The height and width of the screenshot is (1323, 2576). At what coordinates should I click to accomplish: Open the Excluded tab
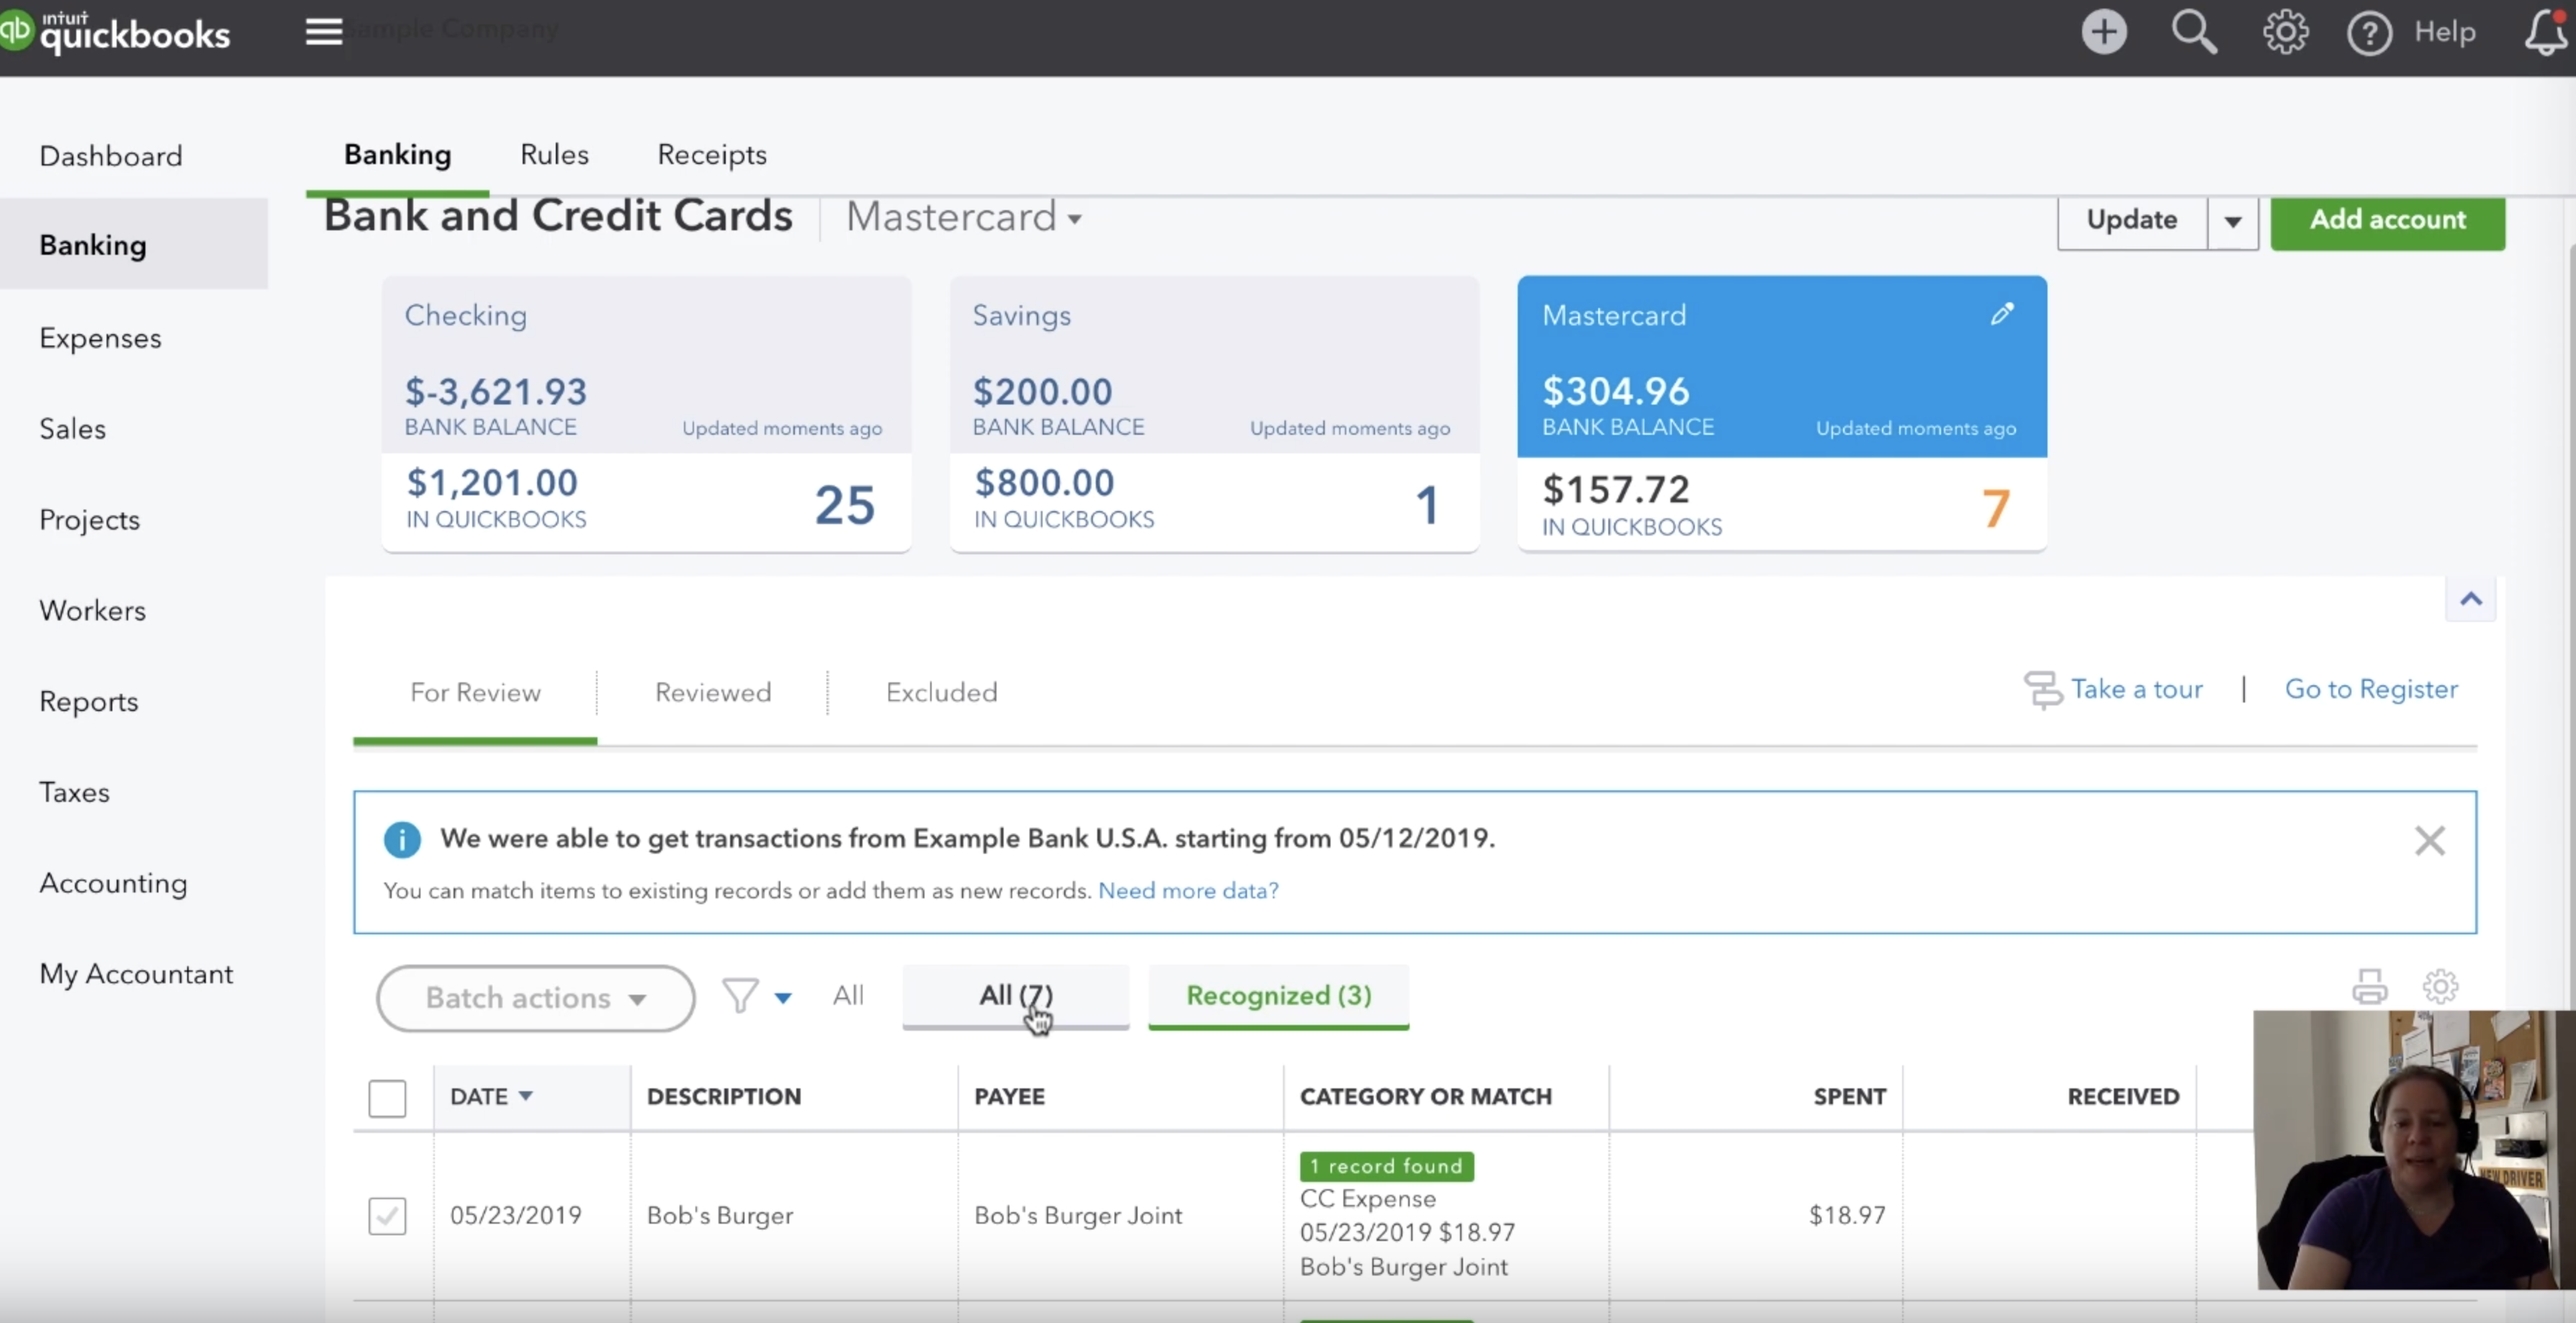(x=941, y=693)
